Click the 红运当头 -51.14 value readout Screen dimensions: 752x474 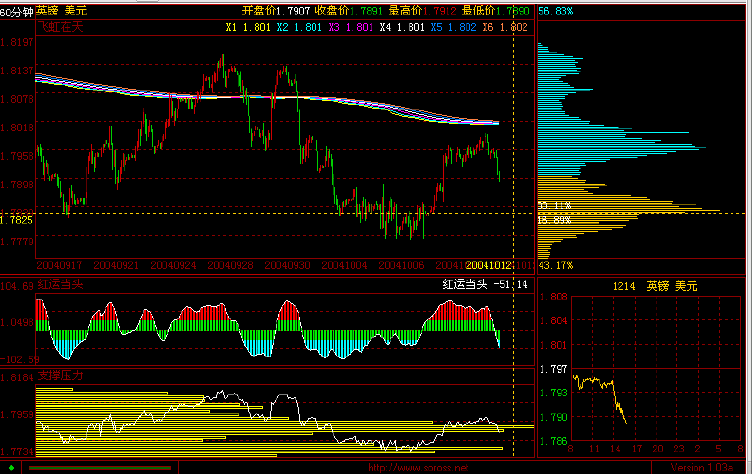(x=485, y=284)
